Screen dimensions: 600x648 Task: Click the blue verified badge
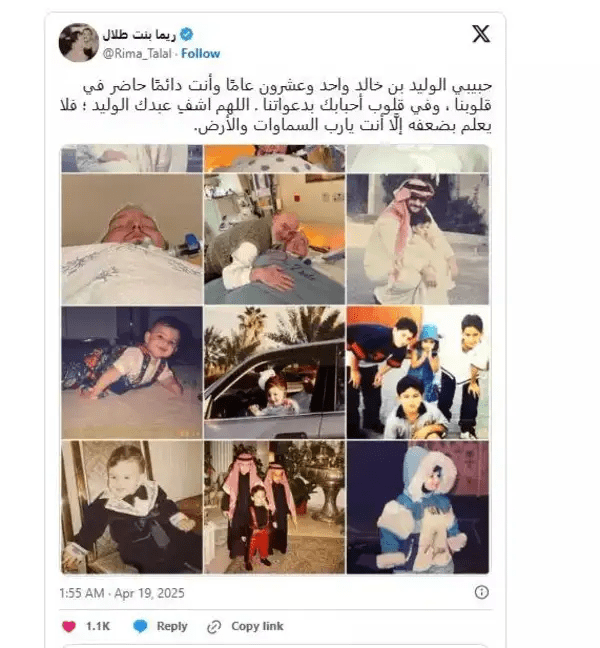(x=187, y=34)
